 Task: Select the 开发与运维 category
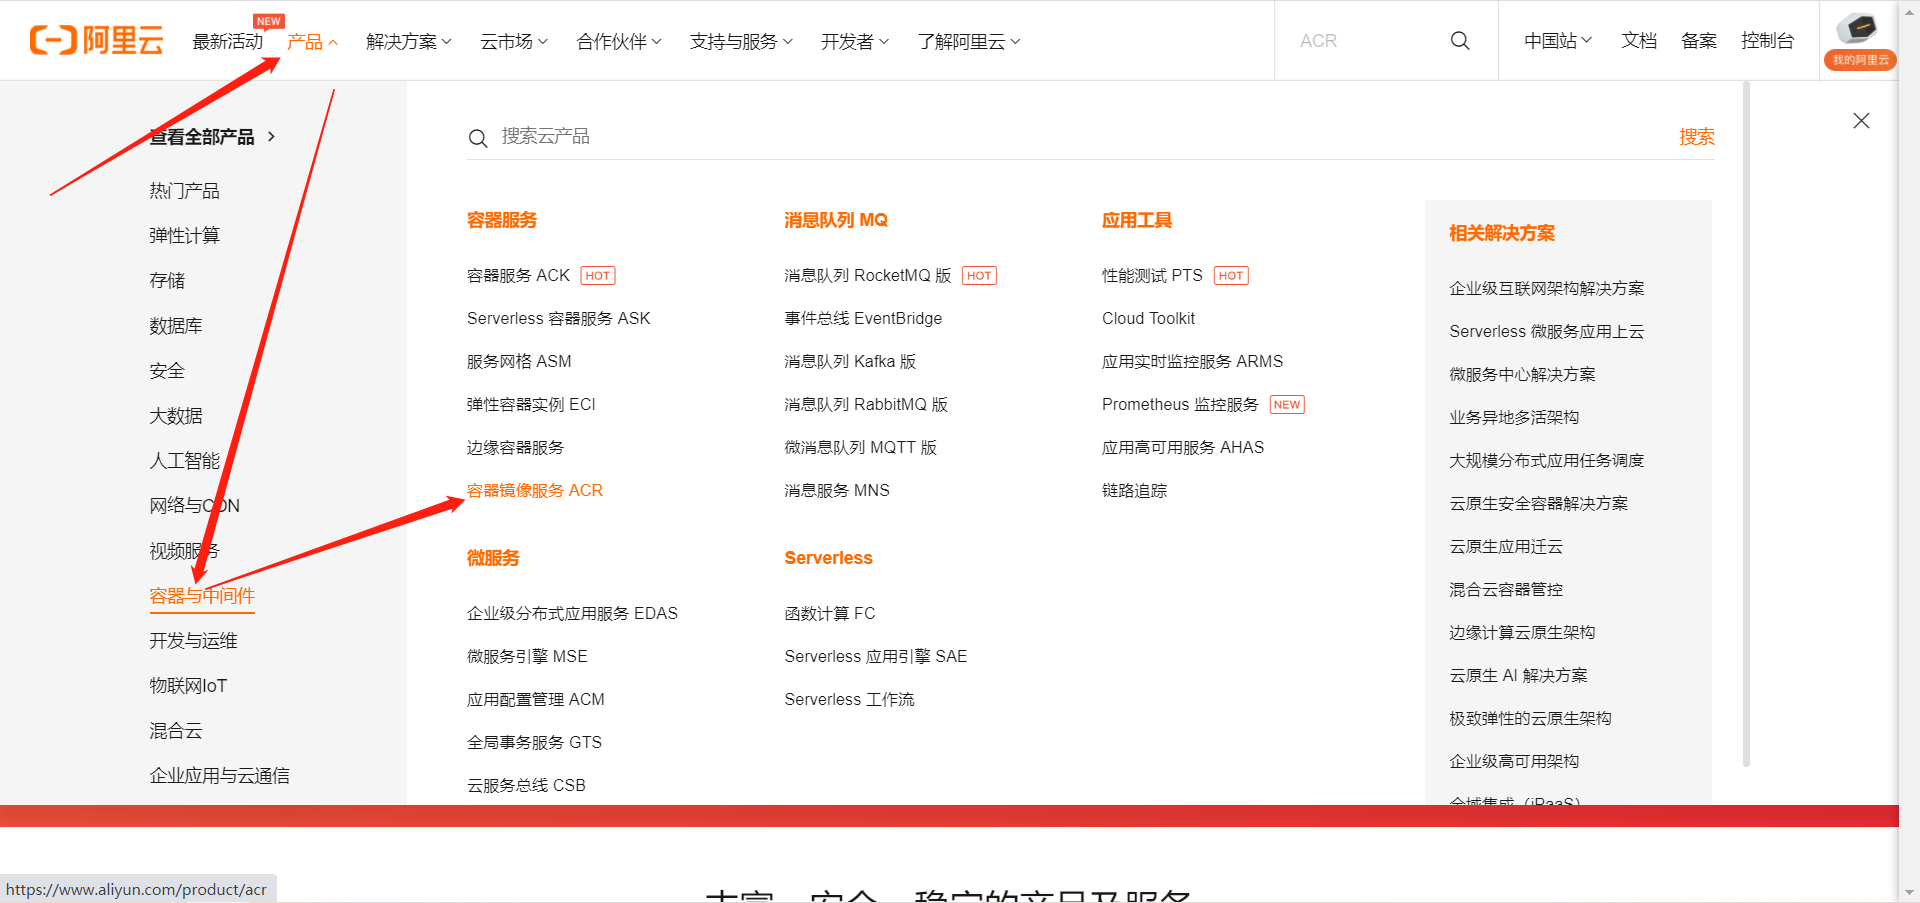(194, 641)
